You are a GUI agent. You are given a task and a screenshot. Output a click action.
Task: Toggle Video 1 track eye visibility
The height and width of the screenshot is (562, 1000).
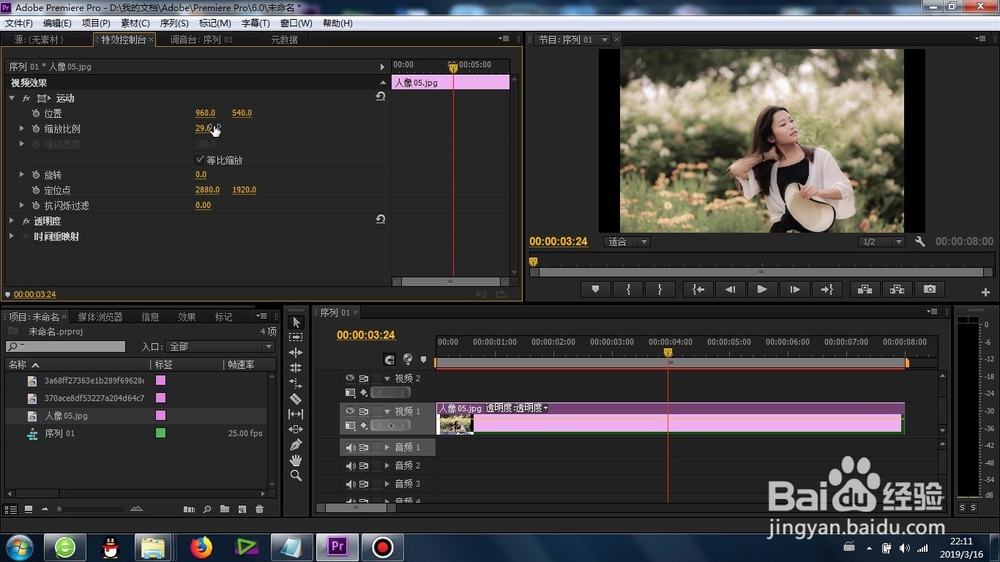349,411
